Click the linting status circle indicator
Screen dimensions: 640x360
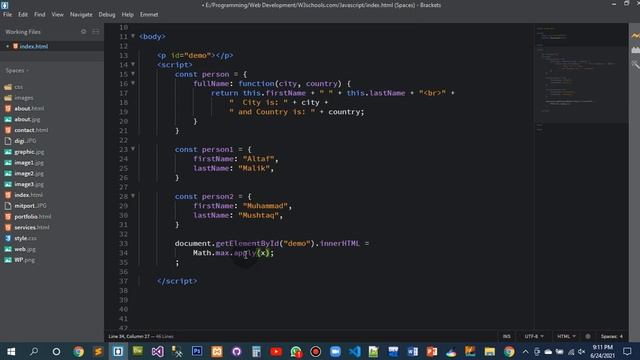(x=588, y=336)
